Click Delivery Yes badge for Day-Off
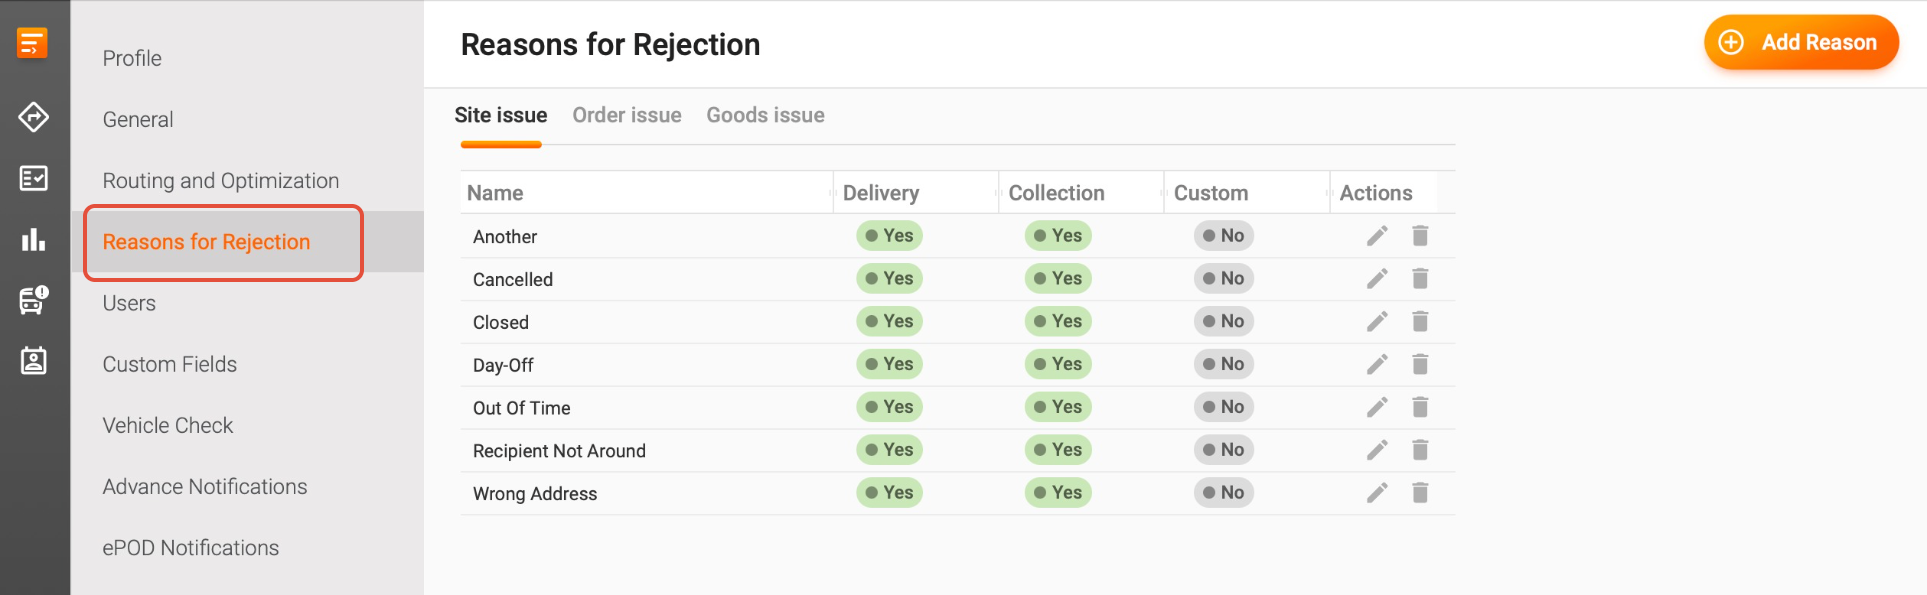The width and height of the screenshot is (1927, 595). 889,364
